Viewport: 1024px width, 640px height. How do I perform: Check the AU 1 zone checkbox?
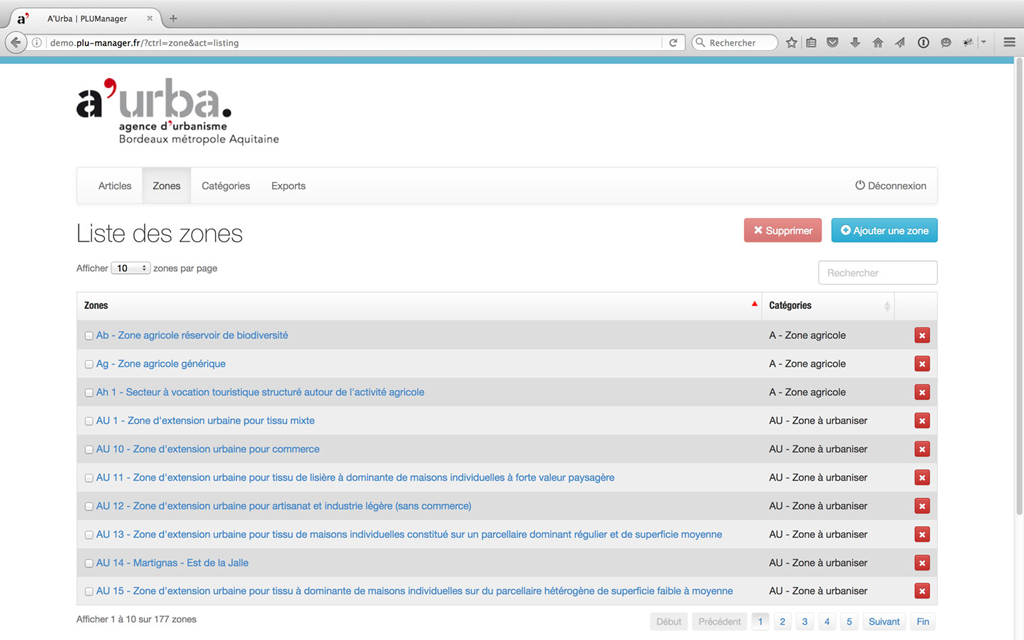[x=89, y=421]
